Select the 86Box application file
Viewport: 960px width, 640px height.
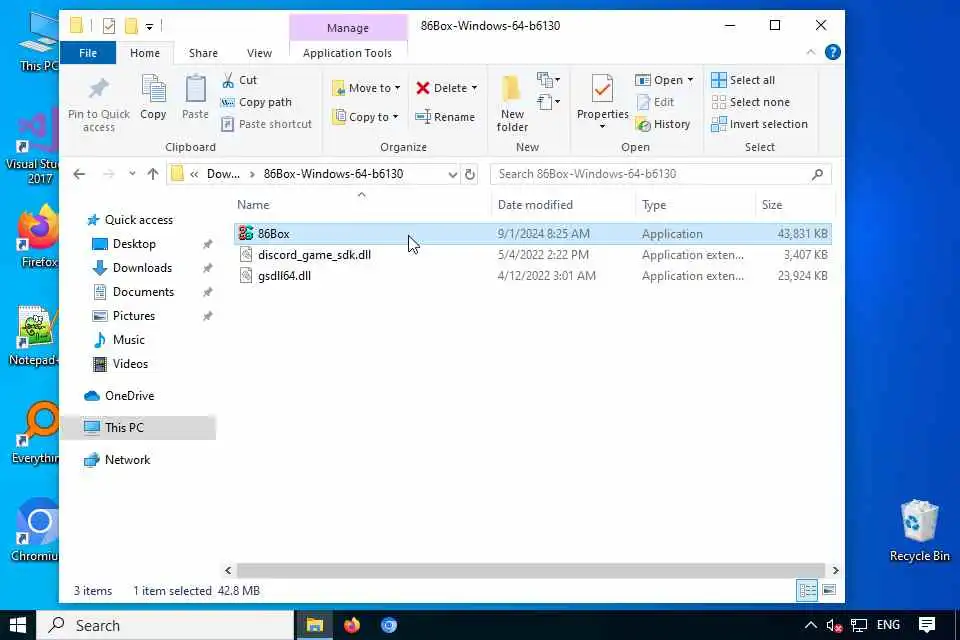(532, 234)
